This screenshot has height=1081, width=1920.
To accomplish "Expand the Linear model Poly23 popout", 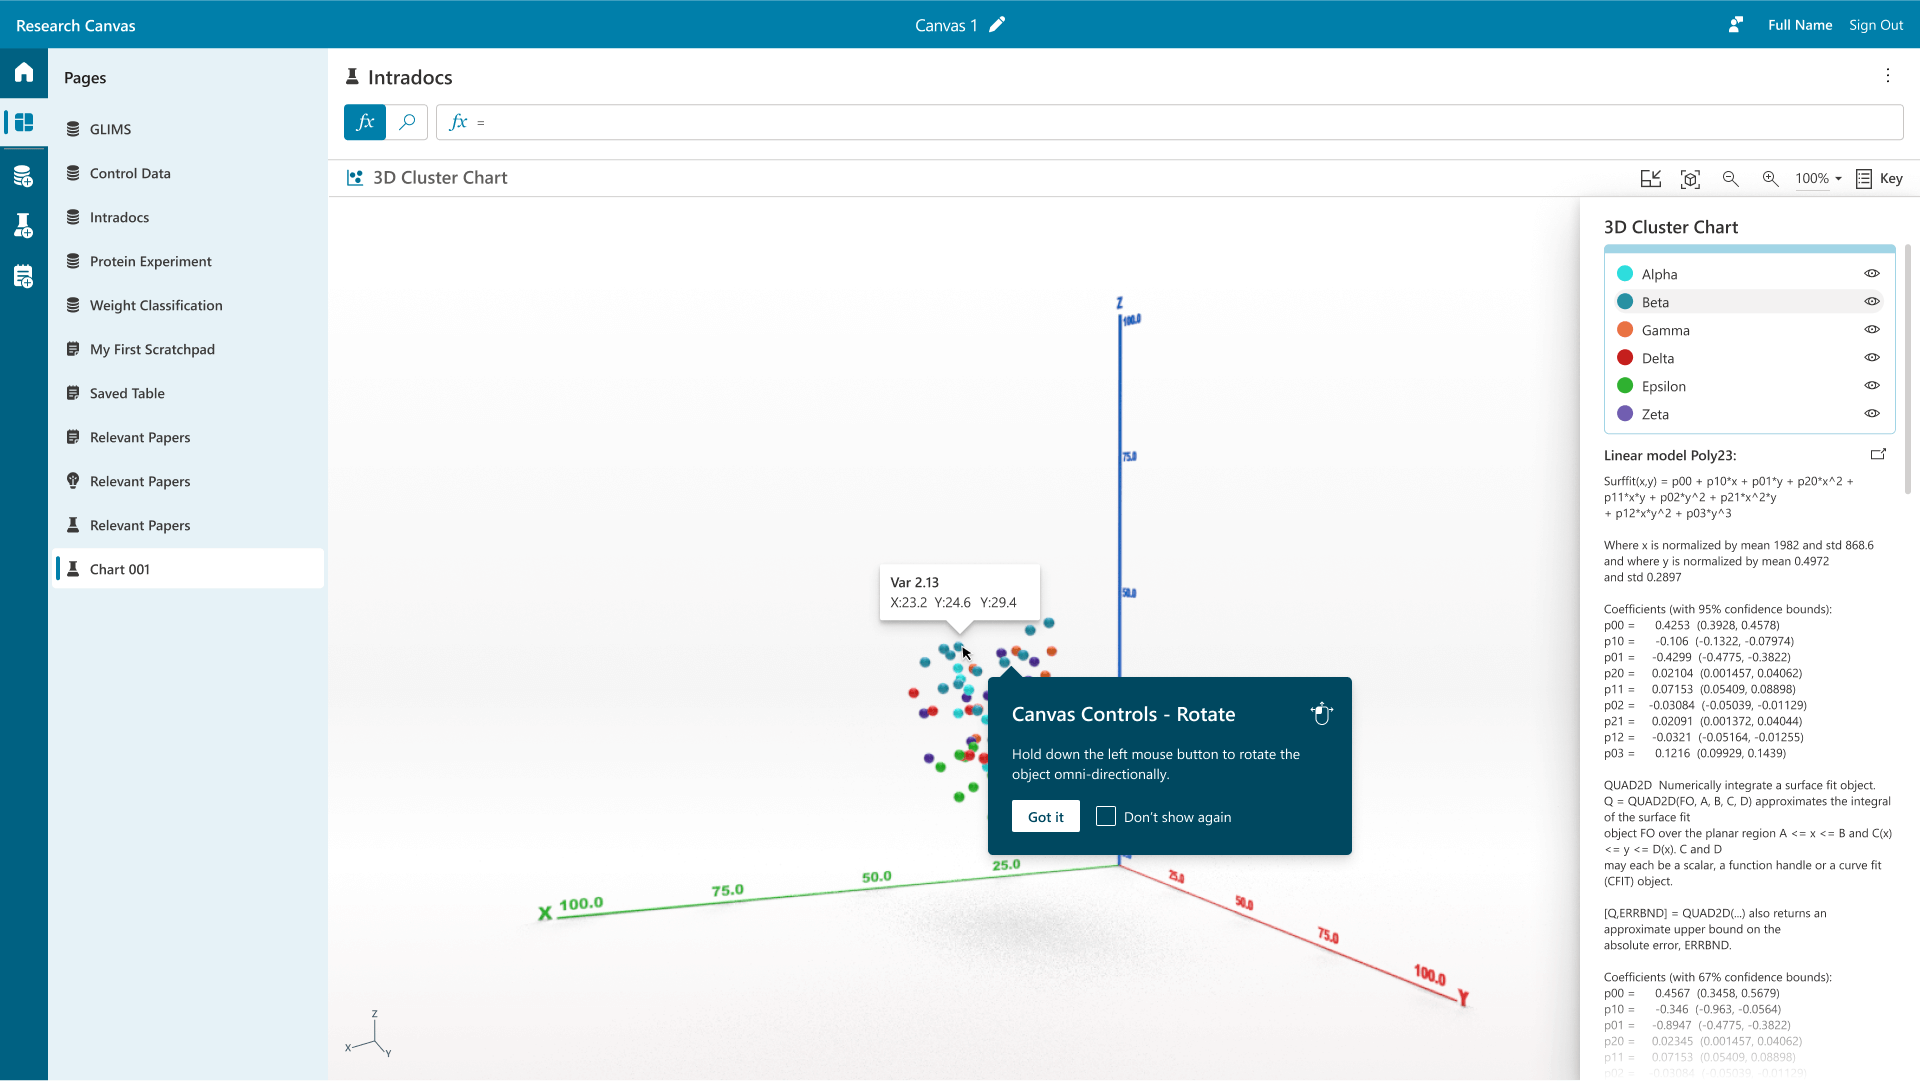I will 1878,455.
